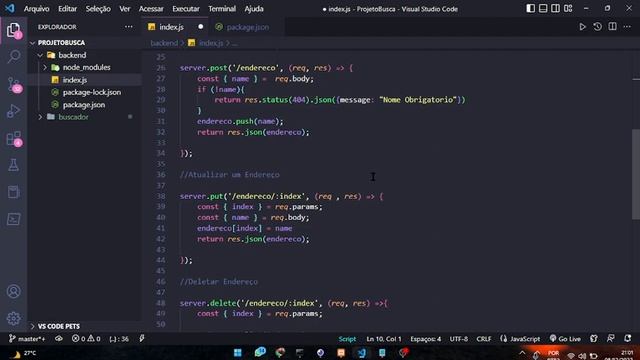Click index.js in the breadcrumb path

[x=211, y=43]
